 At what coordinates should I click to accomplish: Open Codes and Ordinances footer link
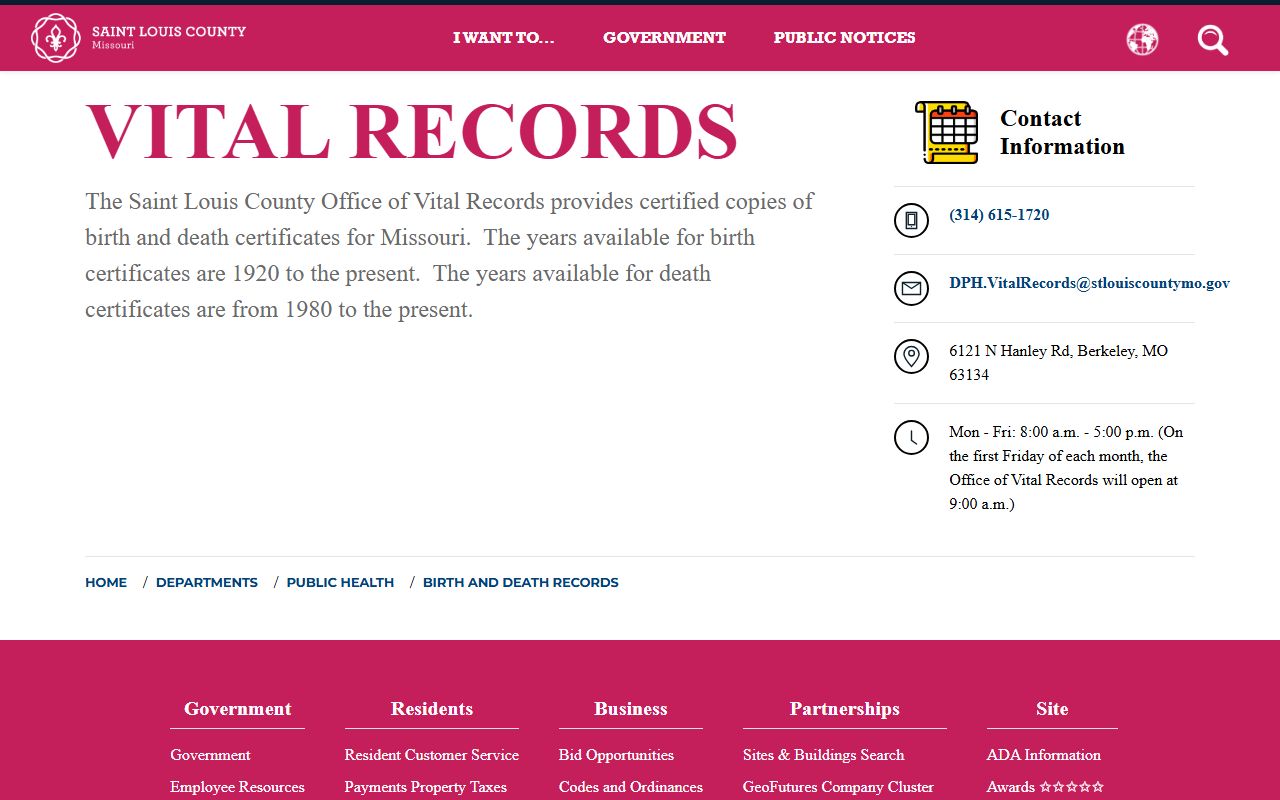point(631,787)
